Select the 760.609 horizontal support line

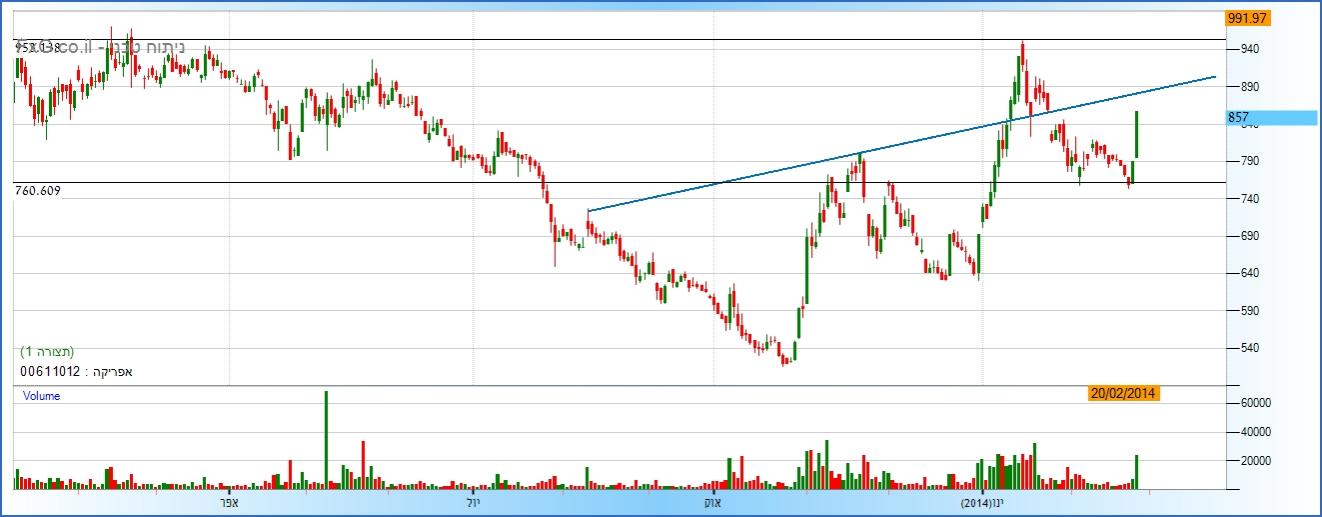[x=400, y=183]
